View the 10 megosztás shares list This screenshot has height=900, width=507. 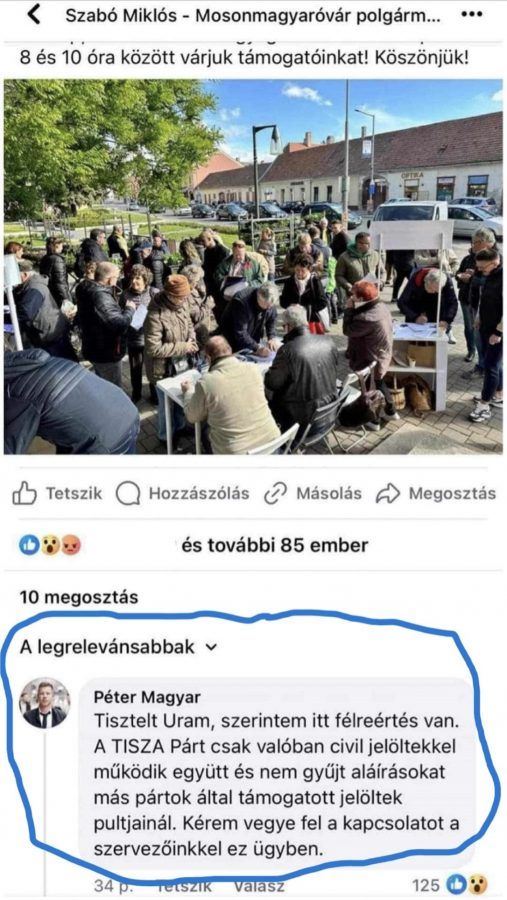coord(79,598)
